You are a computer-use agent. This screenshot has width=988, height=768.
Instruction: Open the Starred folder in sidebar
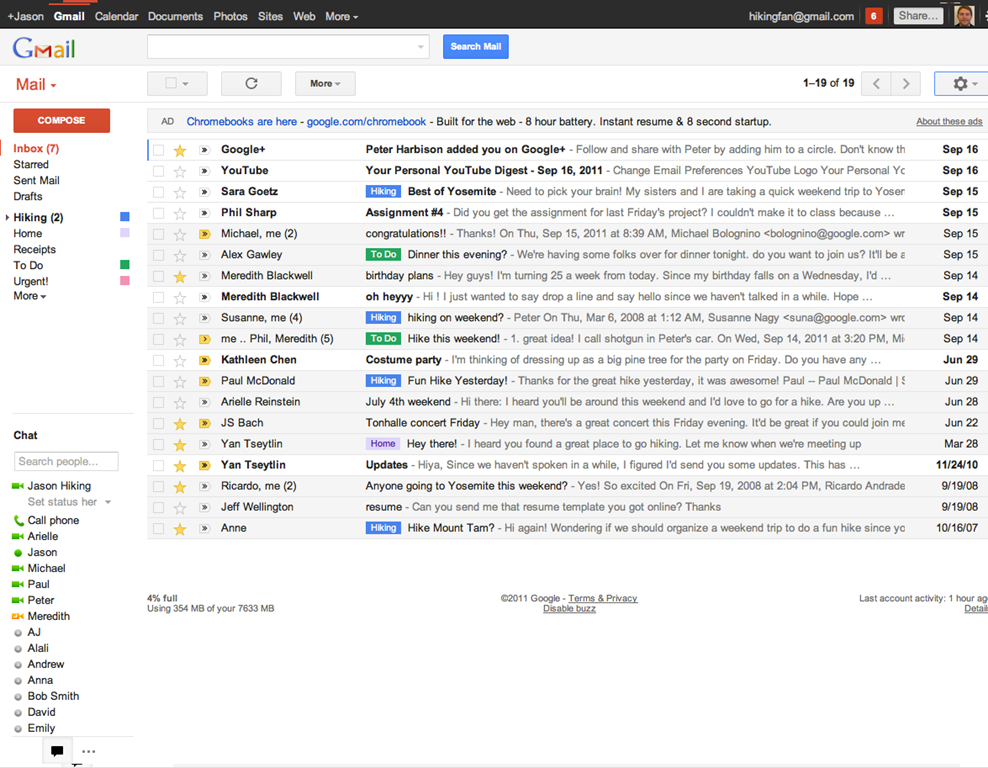(x=31, y=165)
